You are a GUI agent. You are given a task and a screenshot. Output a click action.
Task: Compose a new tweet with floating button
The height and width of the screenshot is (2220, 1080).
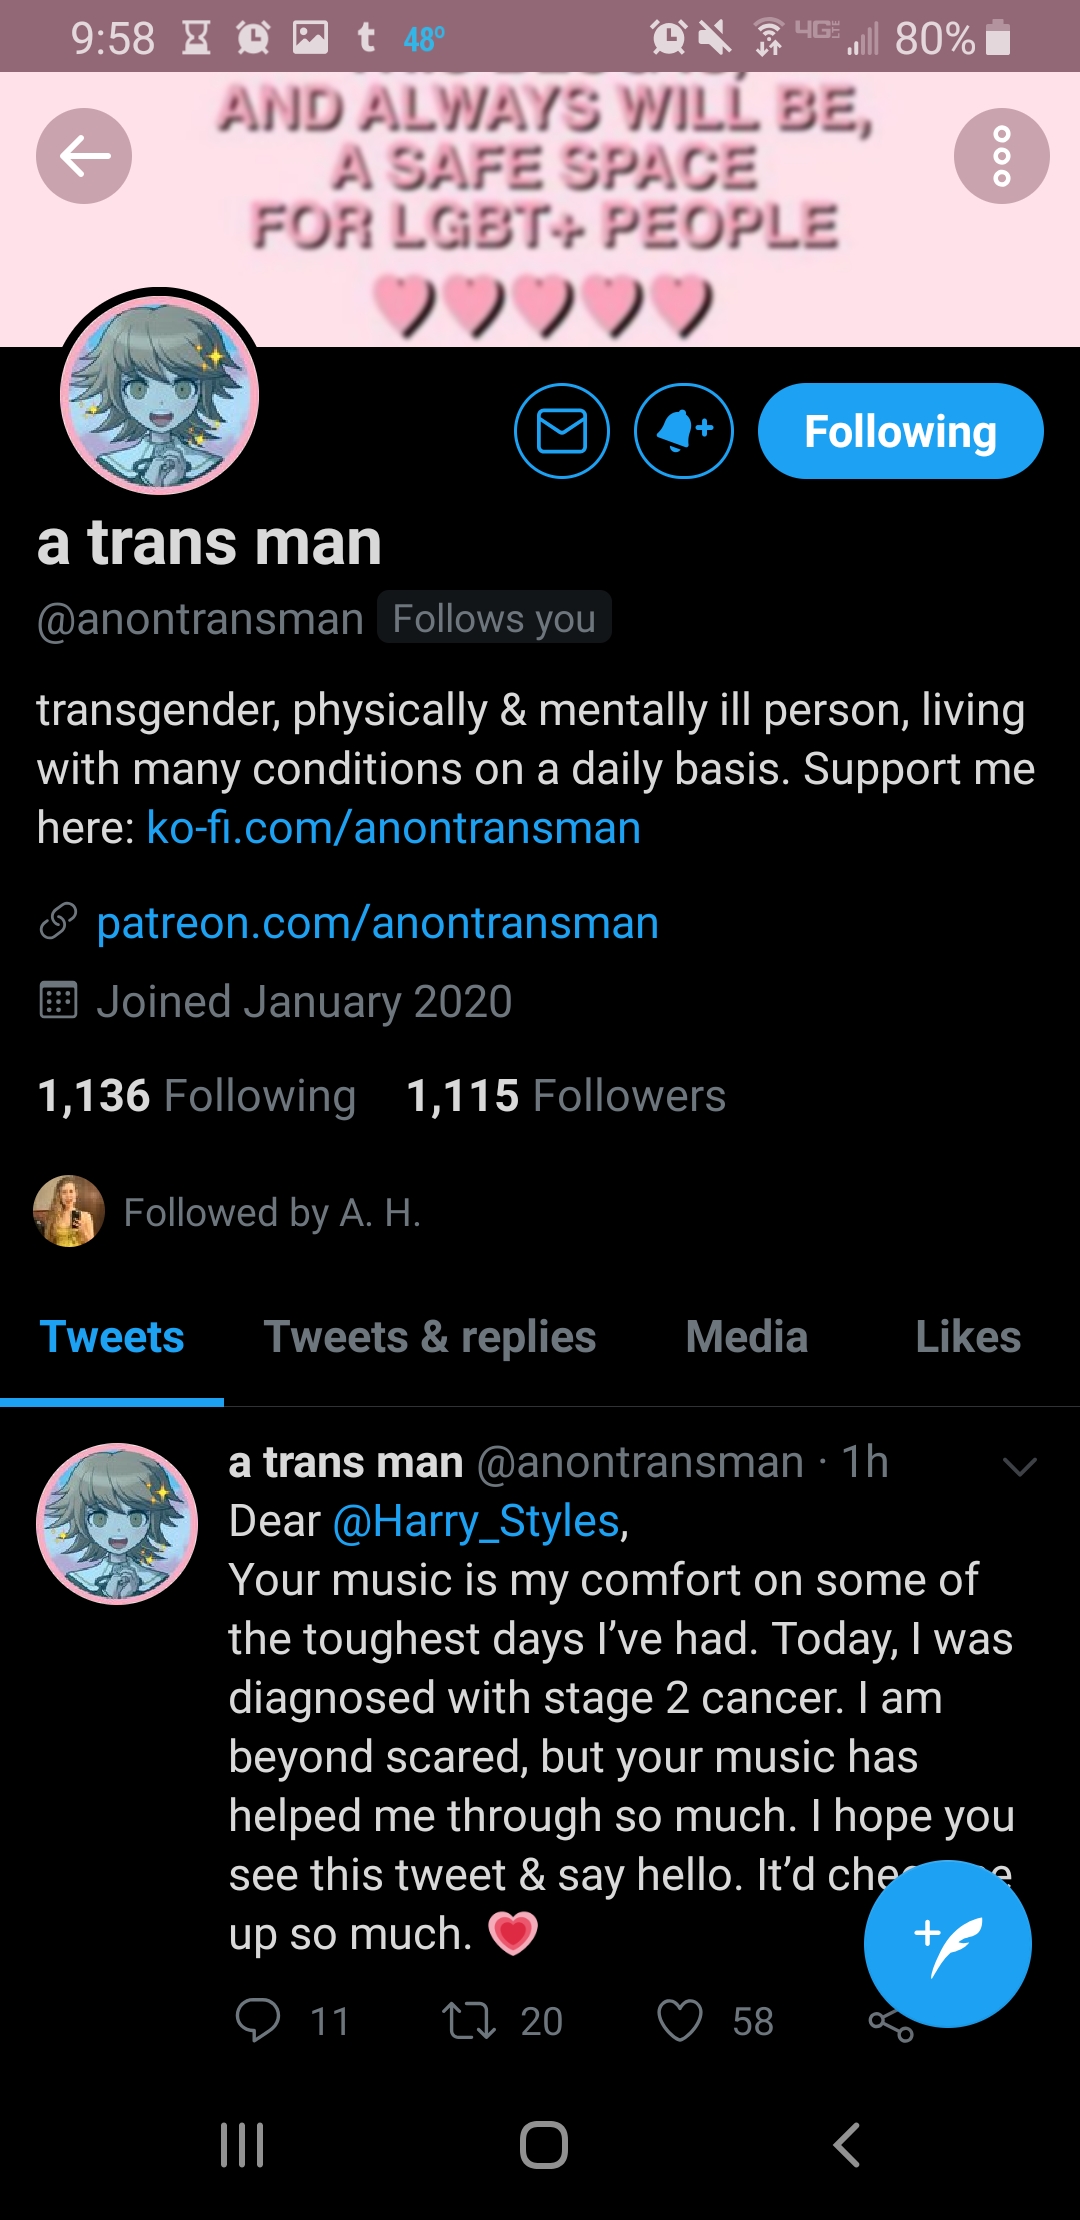click(x=947, y=1944)
